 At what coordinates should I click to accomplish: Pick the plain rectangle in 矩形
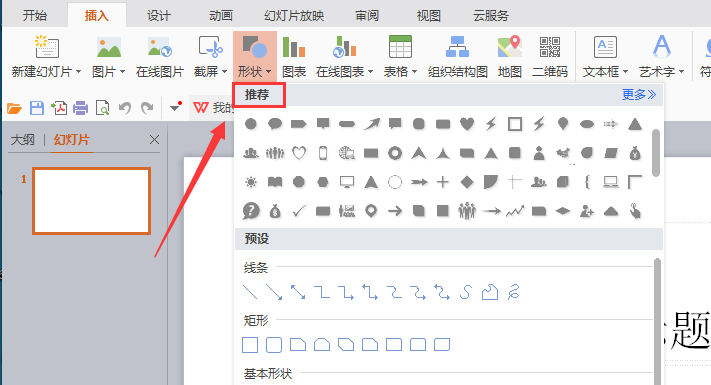click(250, 345)
